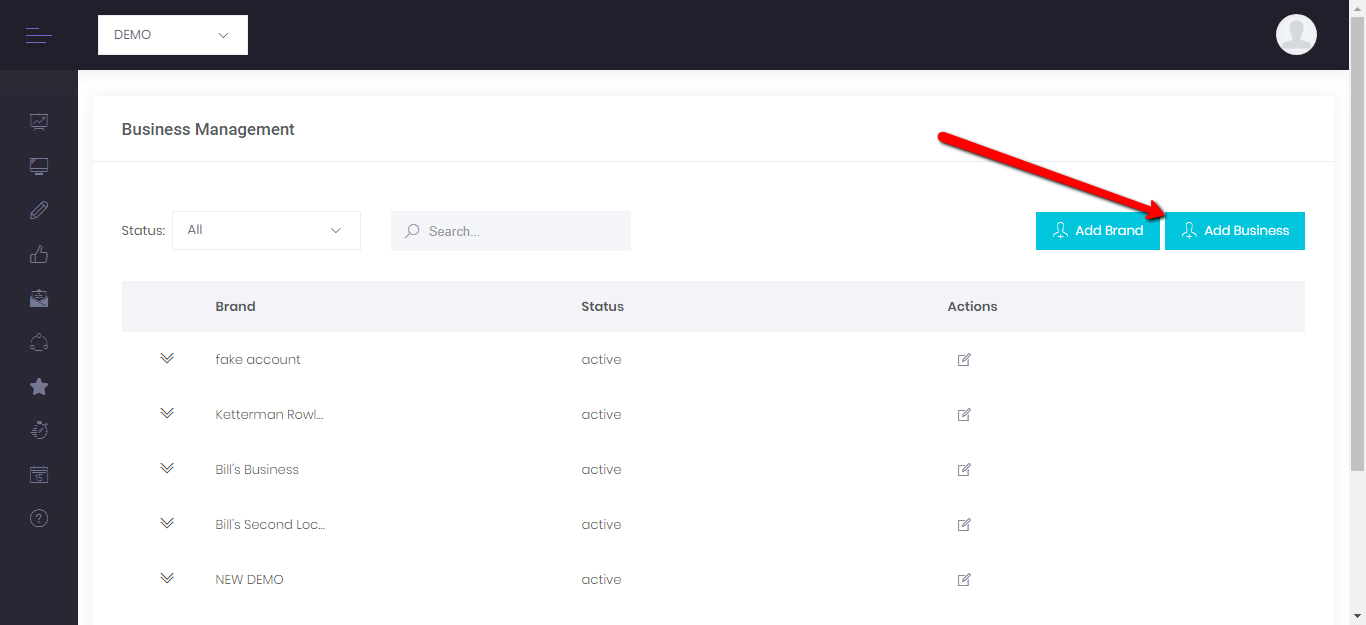Click edit icon for Bill's Business
1366x625 pixels.
[x=964, y=470]
